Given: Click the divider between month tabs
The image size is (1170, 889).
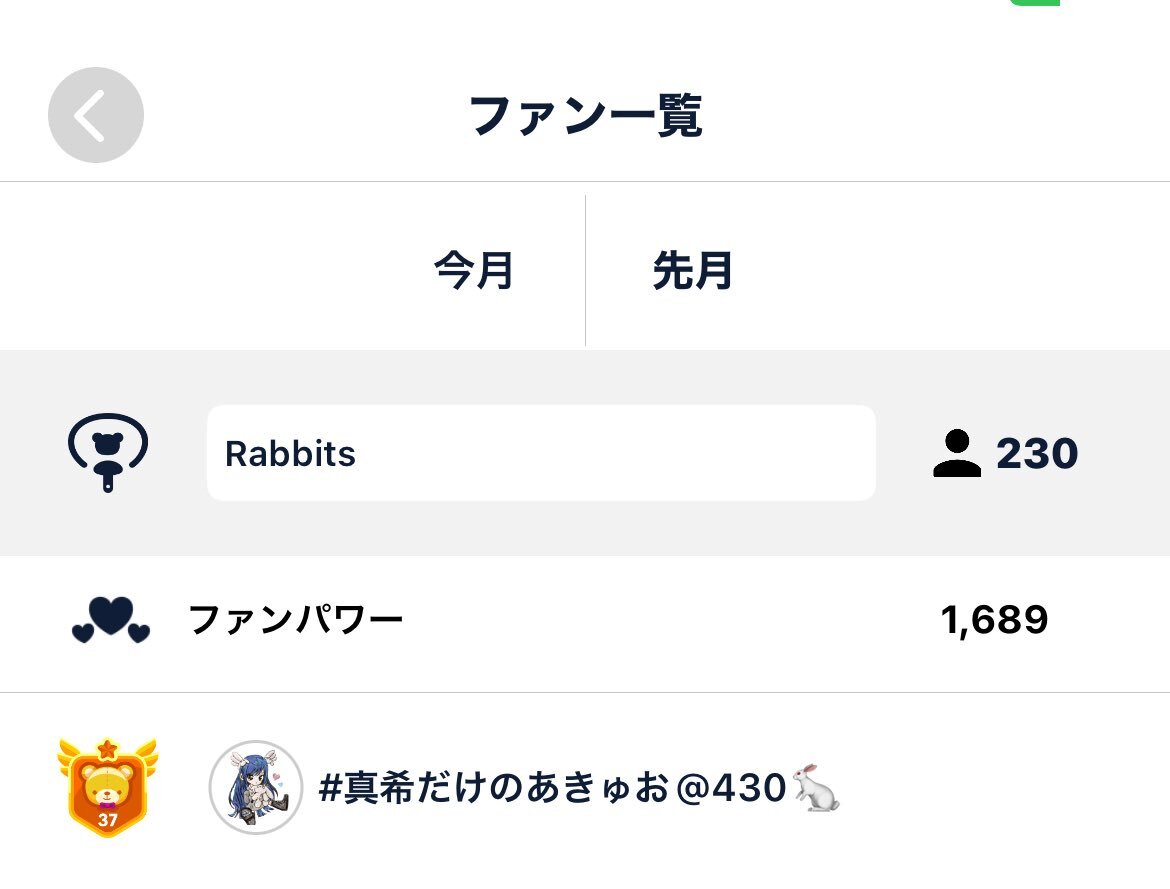Looking at the screenshot, I should pyautogui.click(x=586, y=270).
